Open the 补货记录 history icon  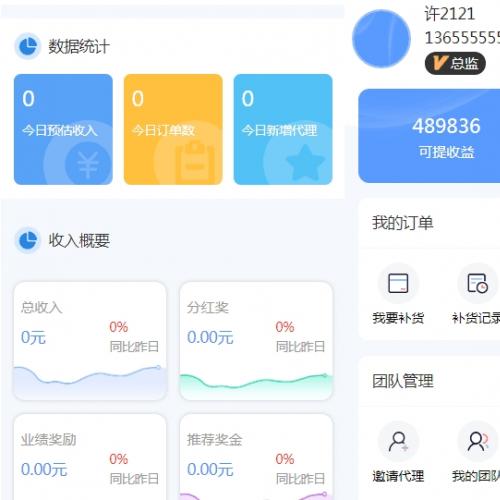478,283
